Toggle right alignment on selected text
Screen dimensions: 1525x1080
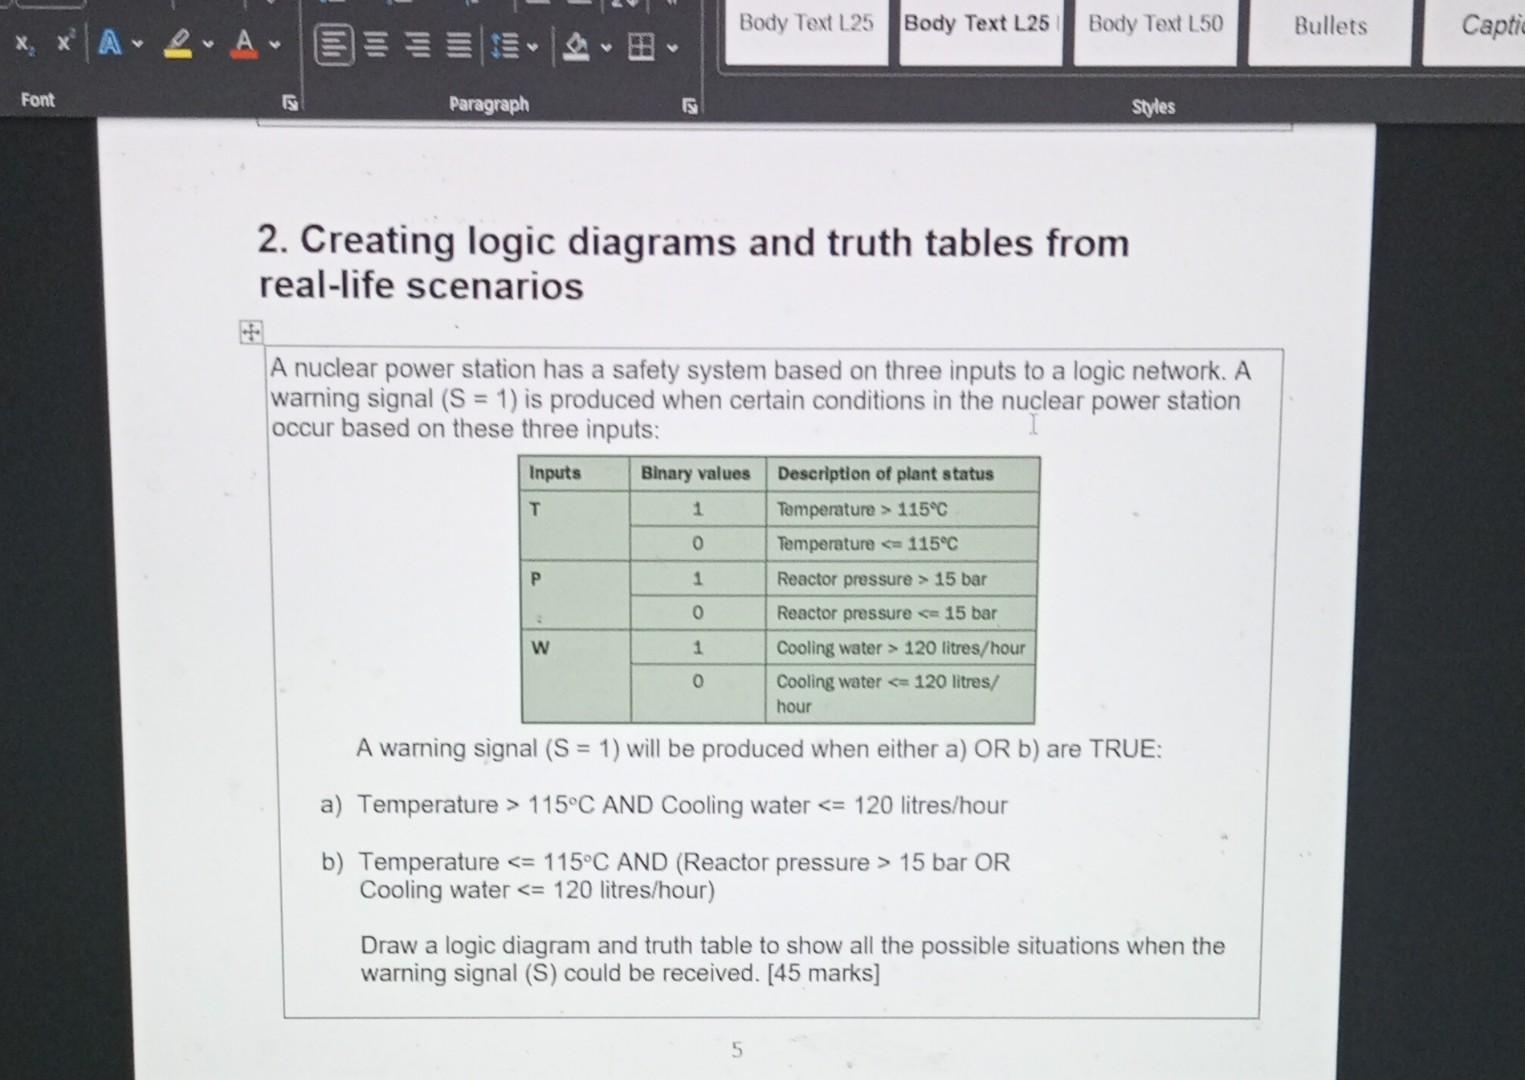[418, 45]
